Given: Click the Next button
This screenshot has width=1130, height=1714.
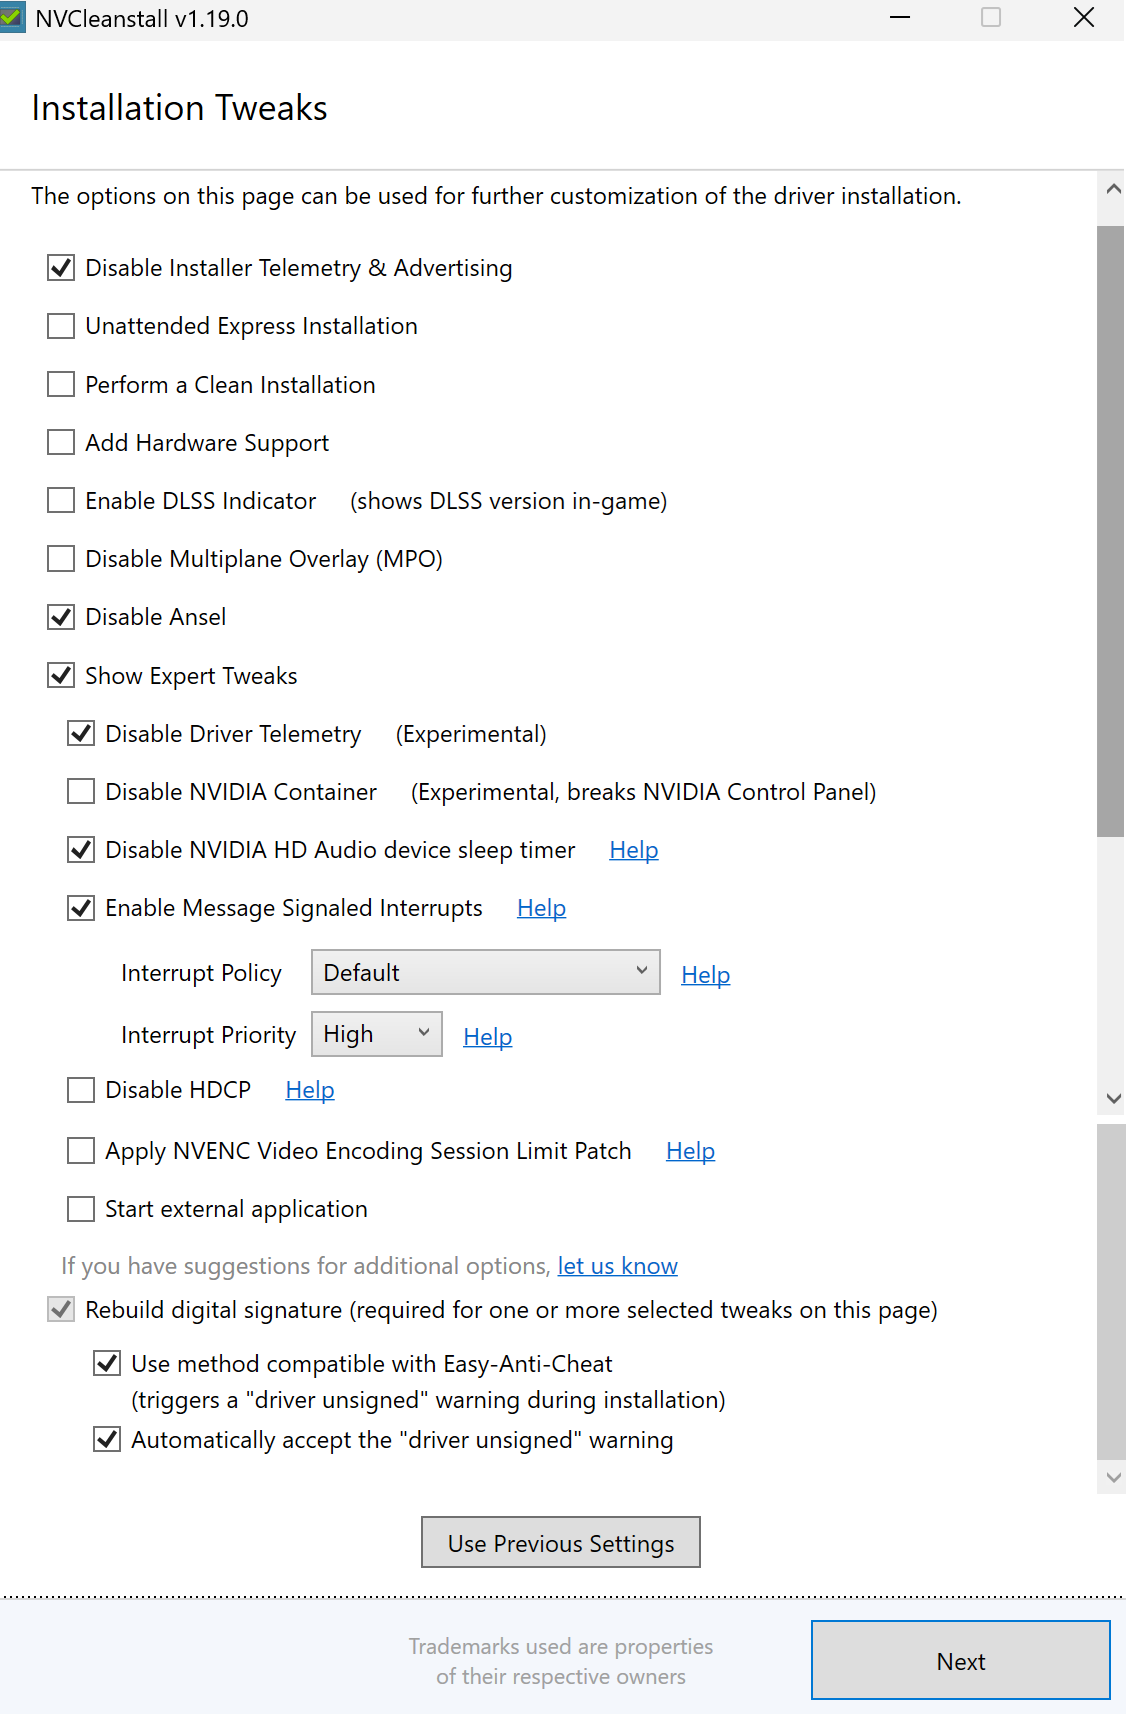Looking at the screenshot, I should [x=961, y=1661].
